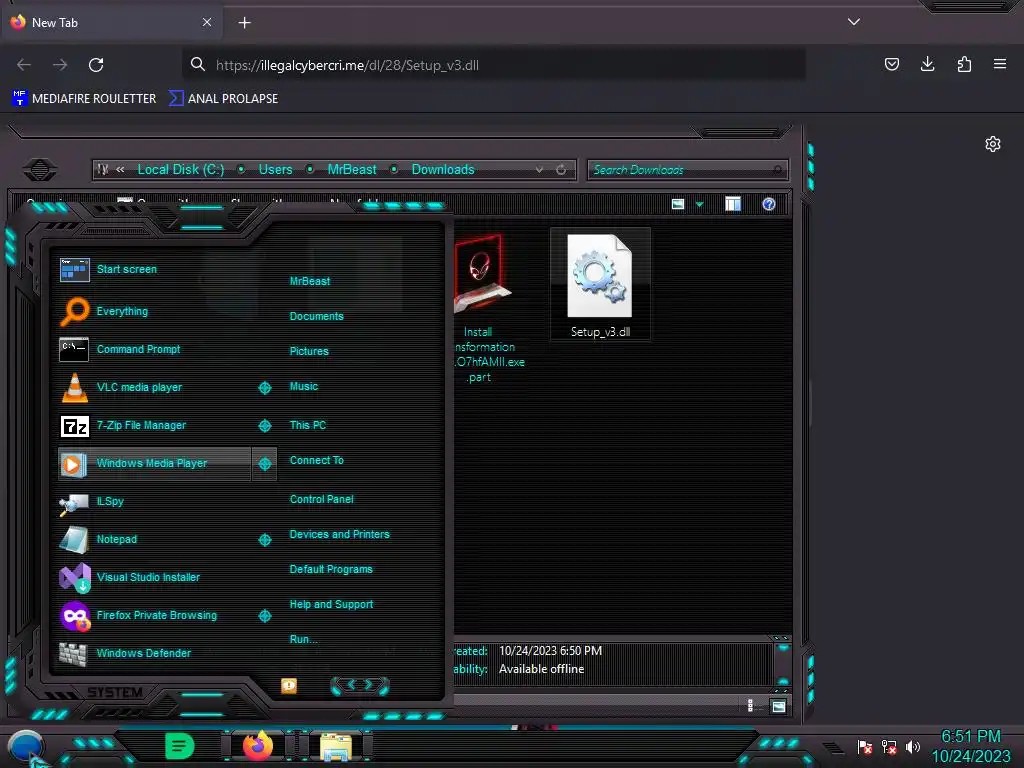Open Default Programs
Screen dimensions: 1024x768
coord(330,569)
